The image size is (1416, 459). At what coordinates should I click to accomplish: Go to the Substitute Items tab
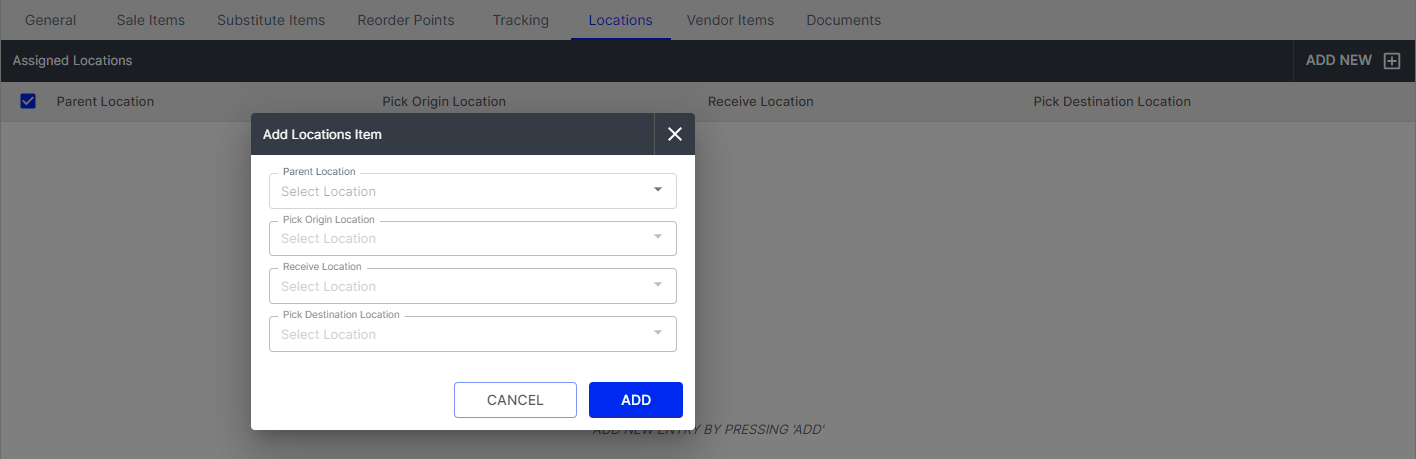(271, 20)
